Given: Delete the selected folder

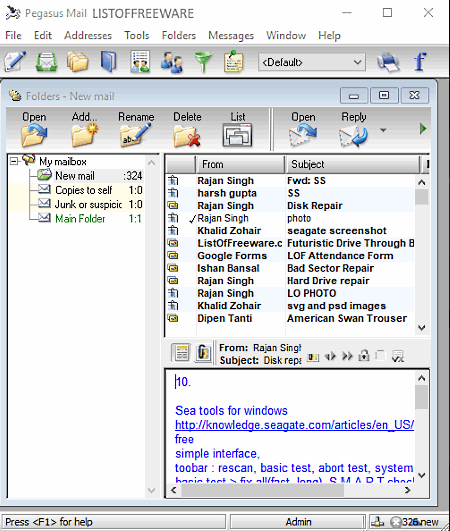Looking at the screenshot, I should coord(187,129).
